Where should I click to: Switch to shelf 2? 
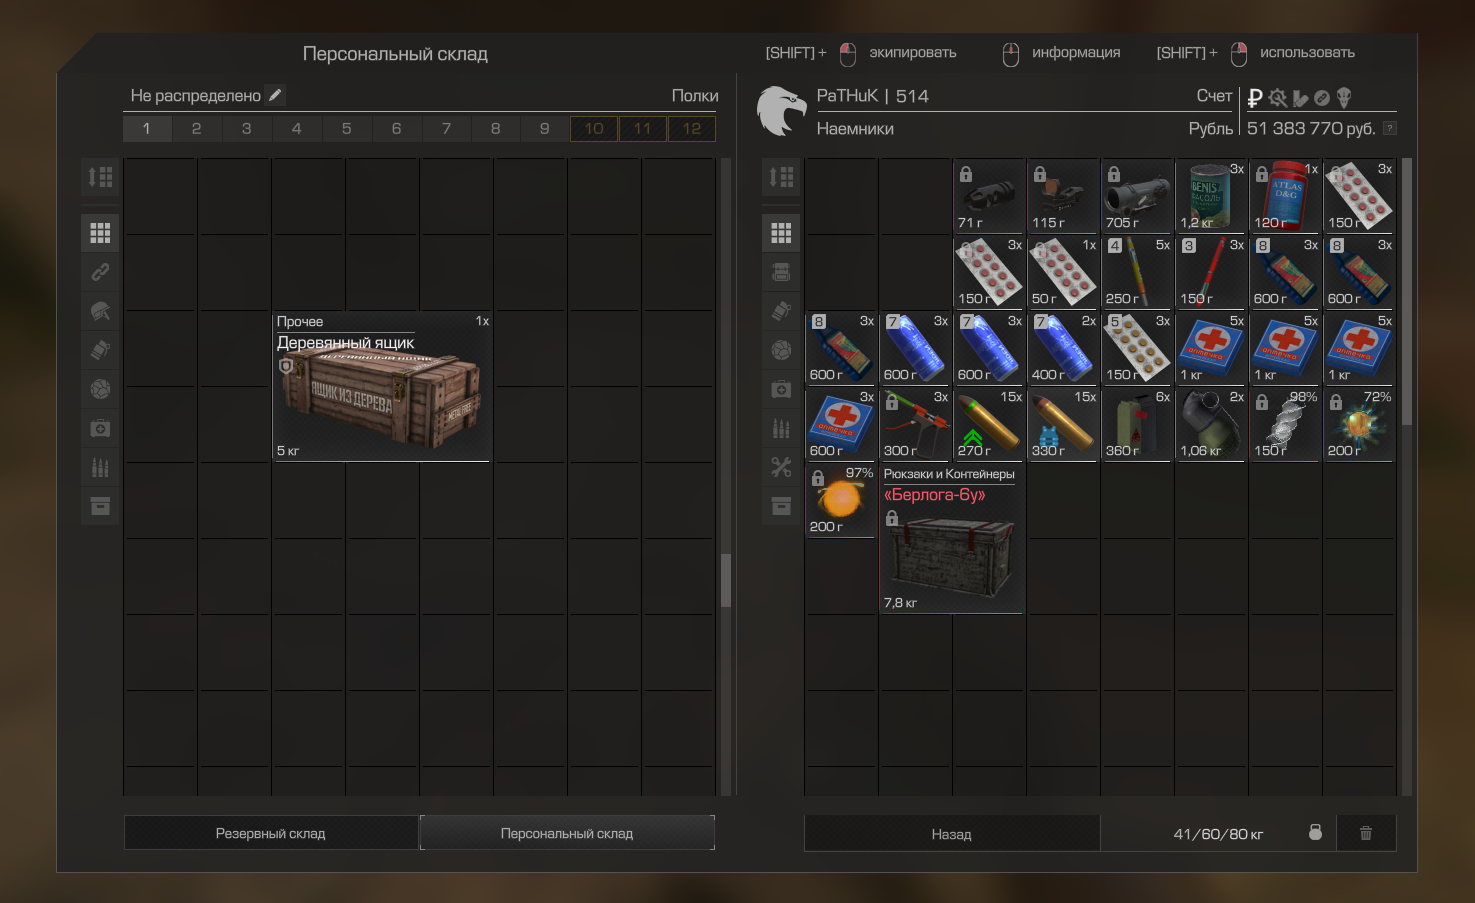(196, 128)
